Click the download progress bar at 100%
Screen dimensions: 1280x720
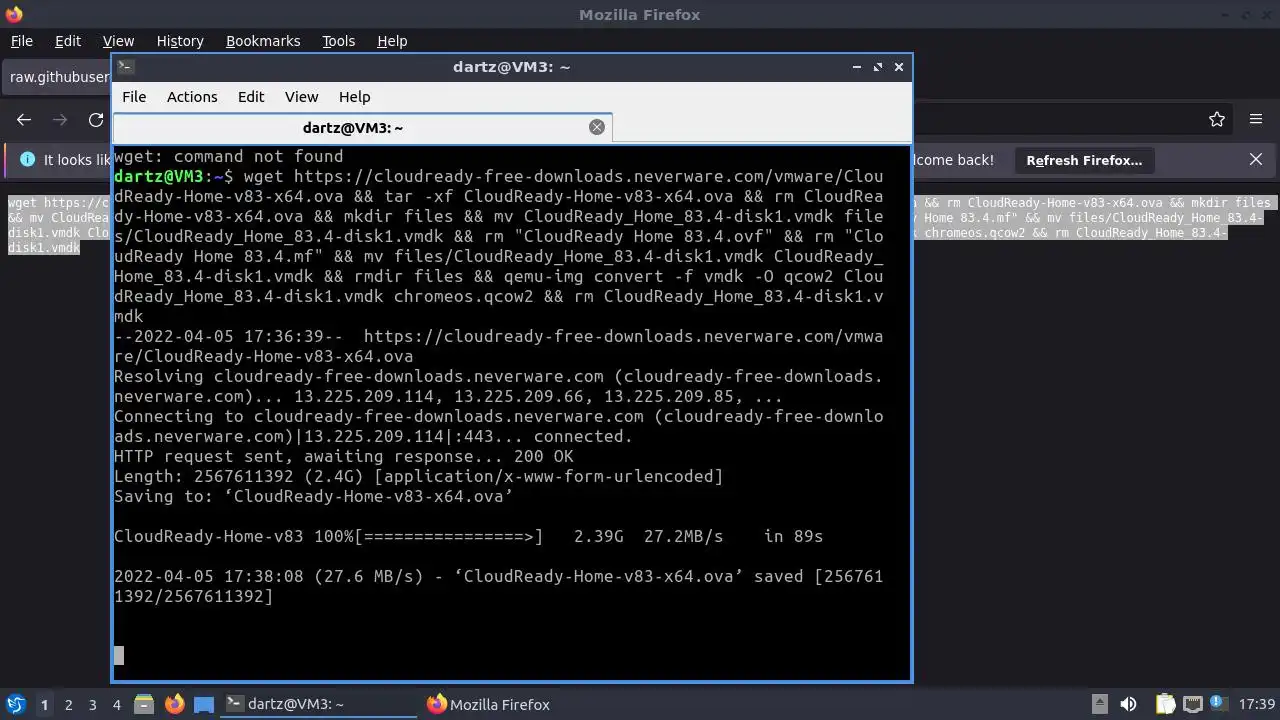pyautogui.click(x=448, y=537)
